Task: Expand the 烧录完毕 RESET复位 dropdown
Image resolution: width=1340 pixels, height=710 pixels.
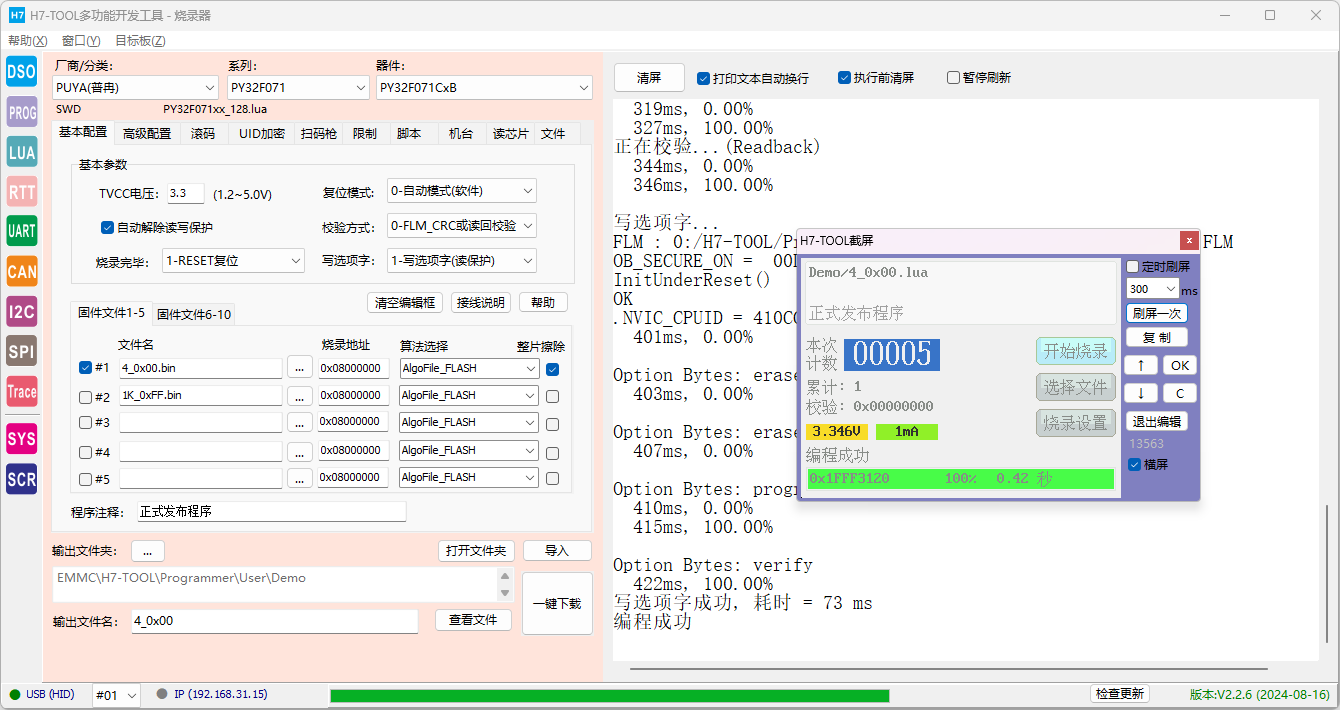Action: pyautogui.click(x=233, y=261)
